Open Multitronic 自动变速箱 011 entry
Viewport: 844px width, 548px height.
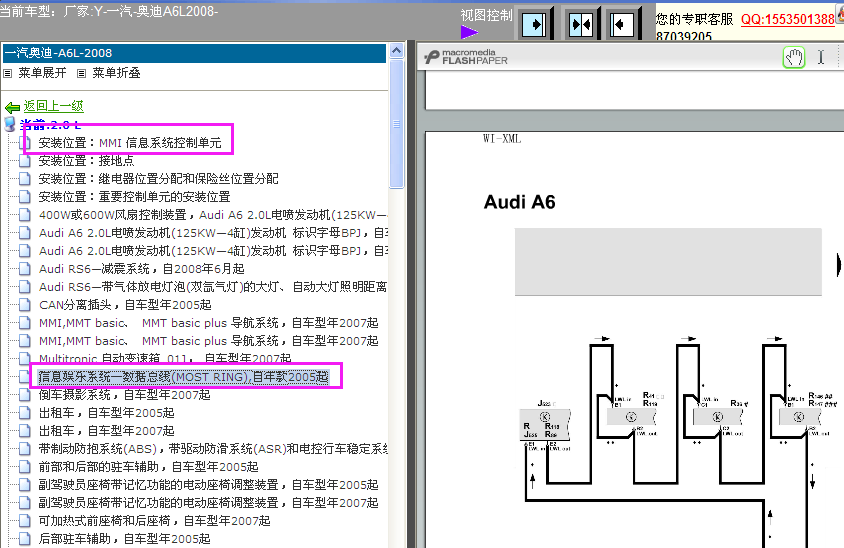[x=165, y=359]
